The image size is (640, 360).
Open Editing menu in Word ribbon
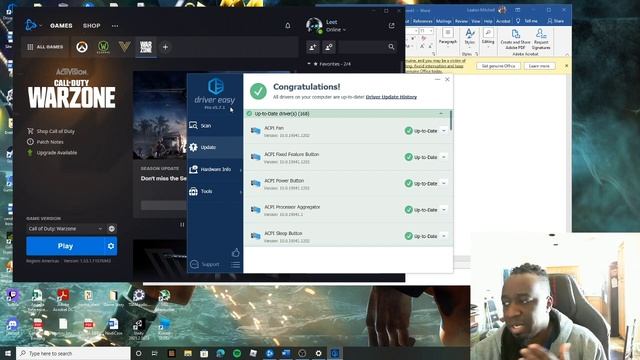[488, 37]
